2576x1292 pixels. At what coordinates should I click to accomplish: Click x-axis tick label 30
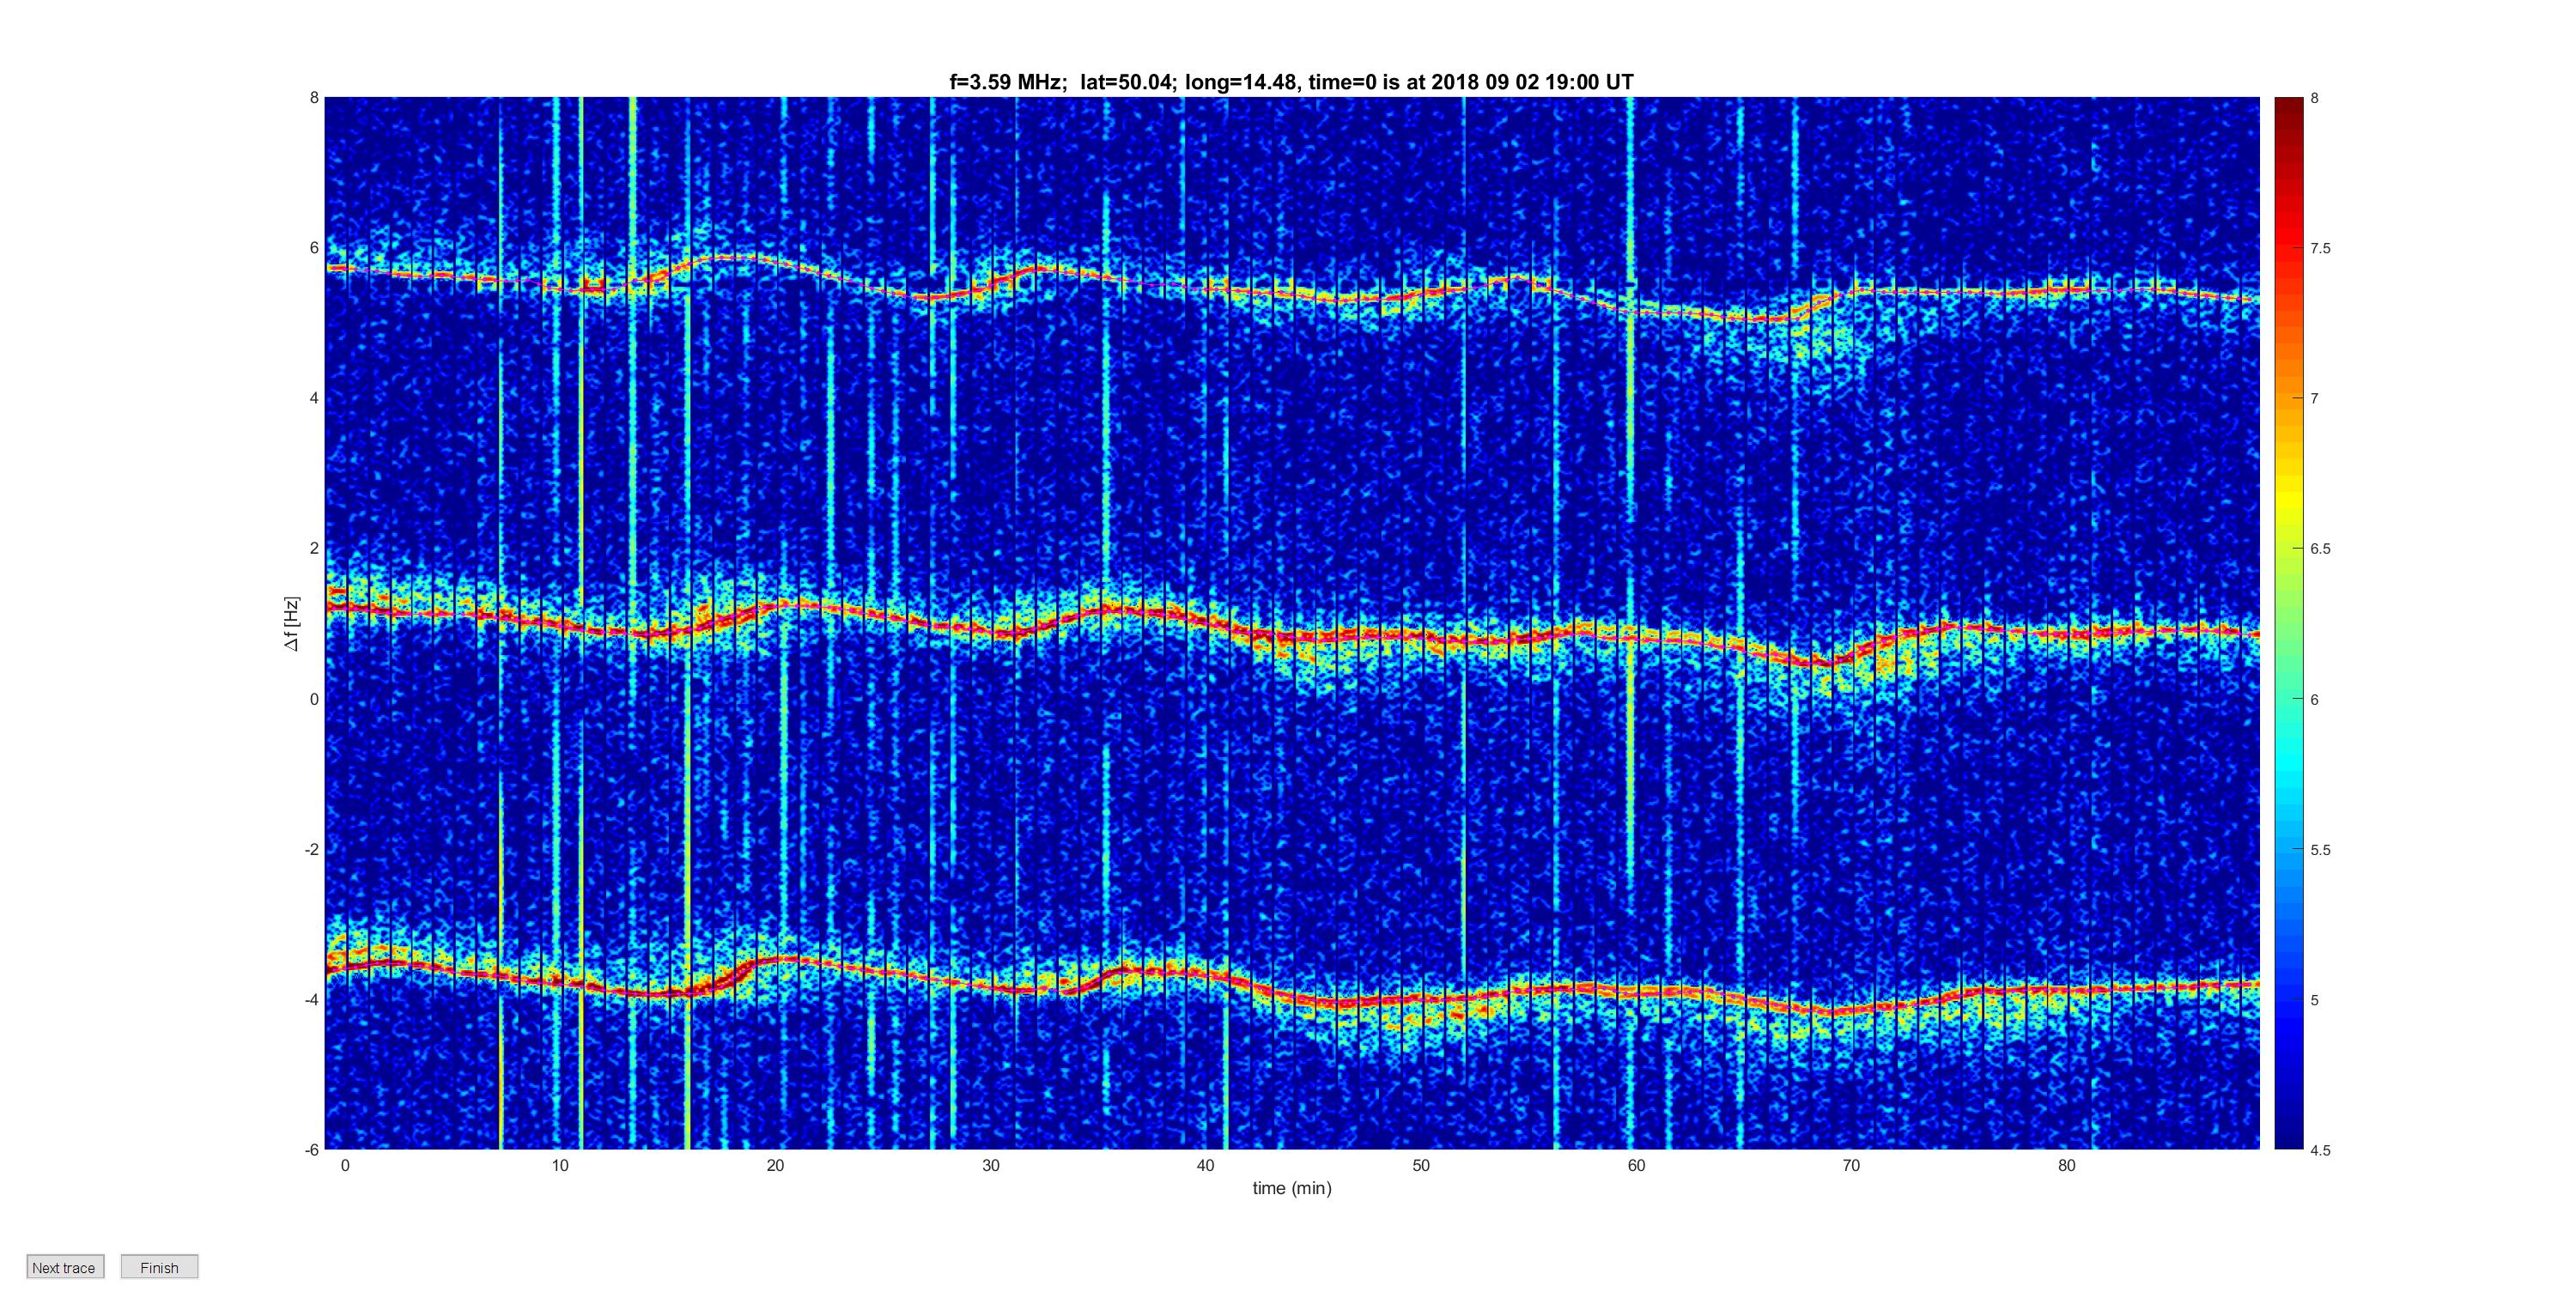(990, 1165)
